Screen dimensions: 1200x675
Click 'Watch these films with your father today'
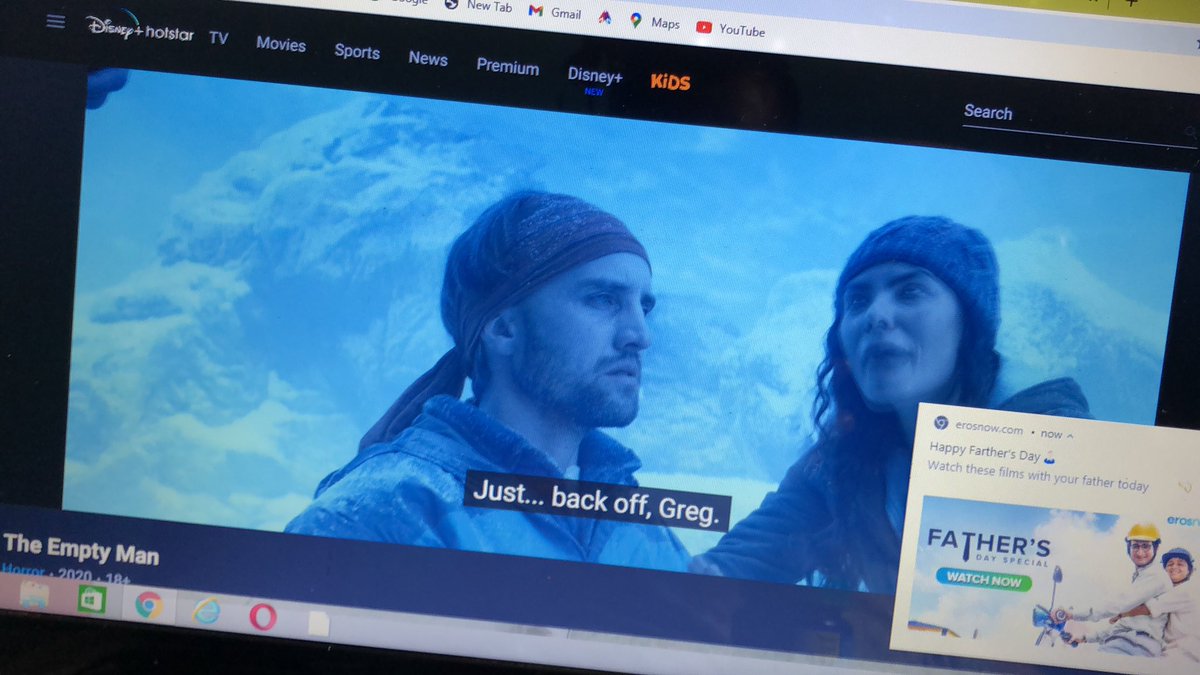coord(1038,475)
